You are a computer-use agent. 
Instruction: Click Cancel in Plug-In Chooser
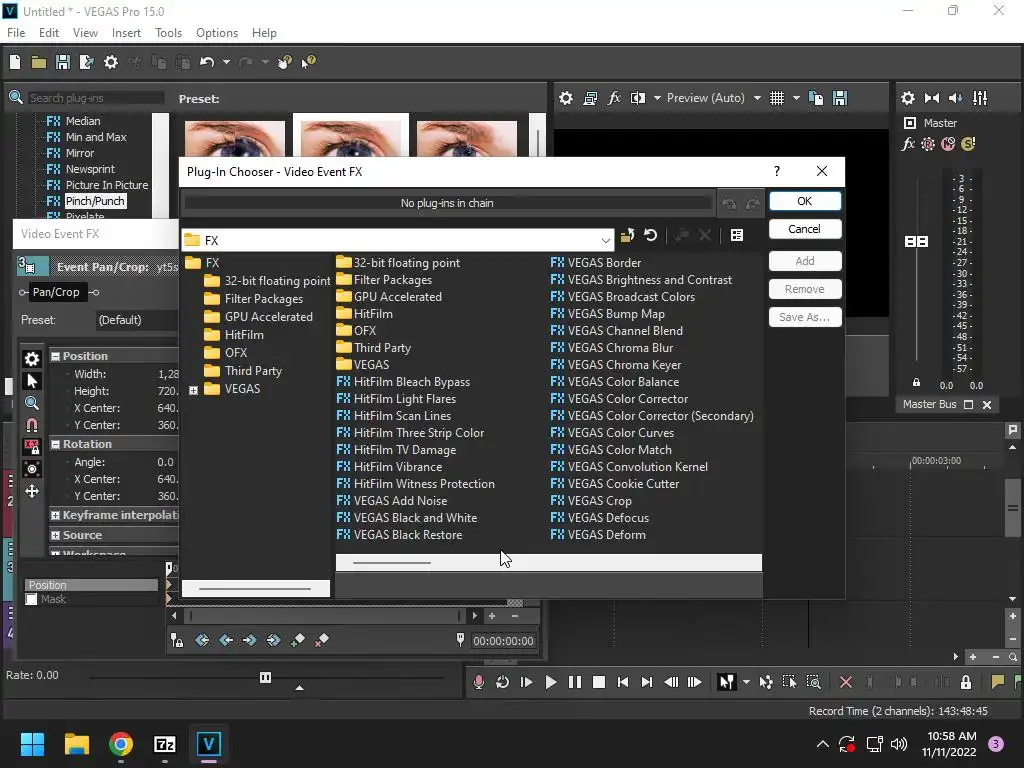pos(805,229)
